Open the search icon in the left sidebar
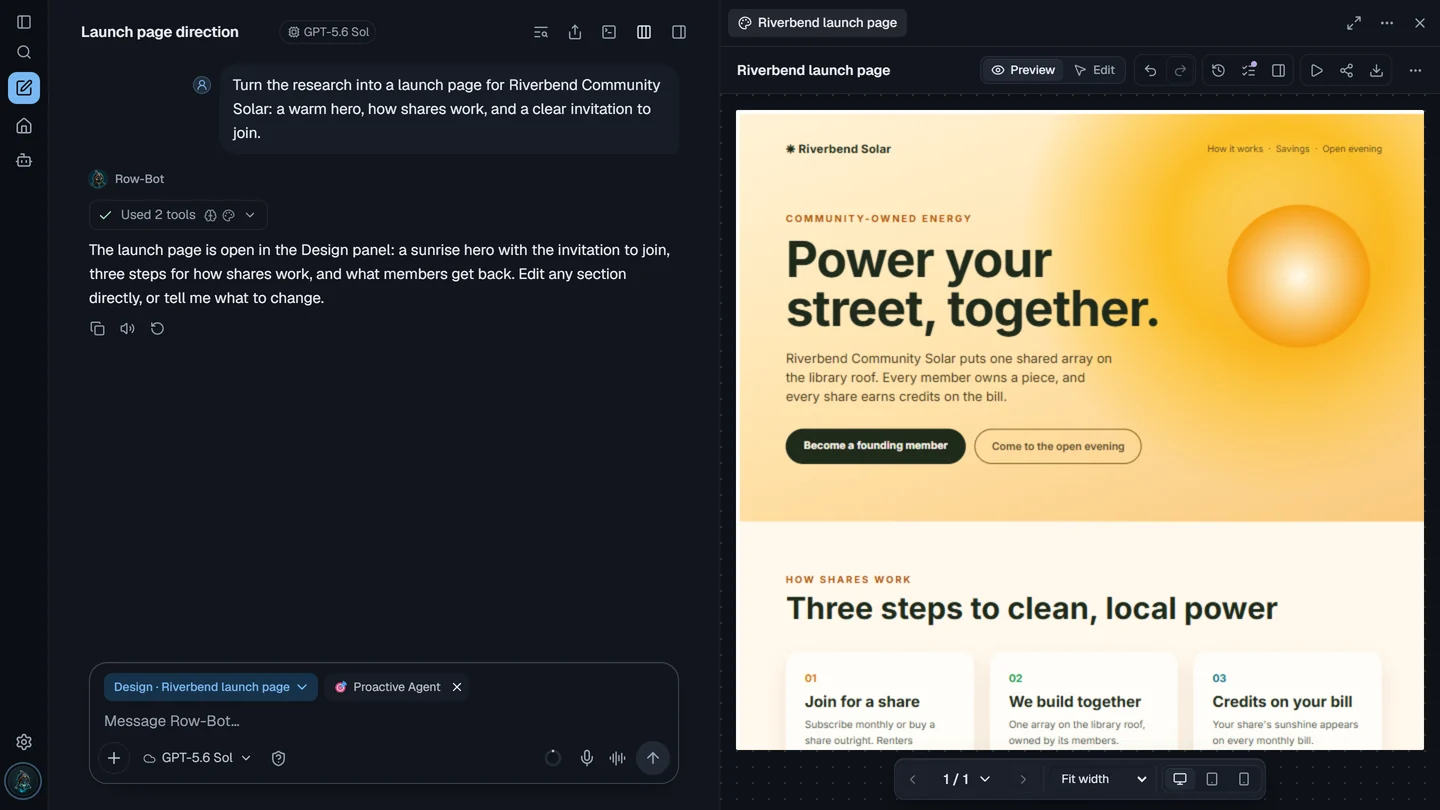The height and width of the screenshot is (810, 1440). pos(24,52)
